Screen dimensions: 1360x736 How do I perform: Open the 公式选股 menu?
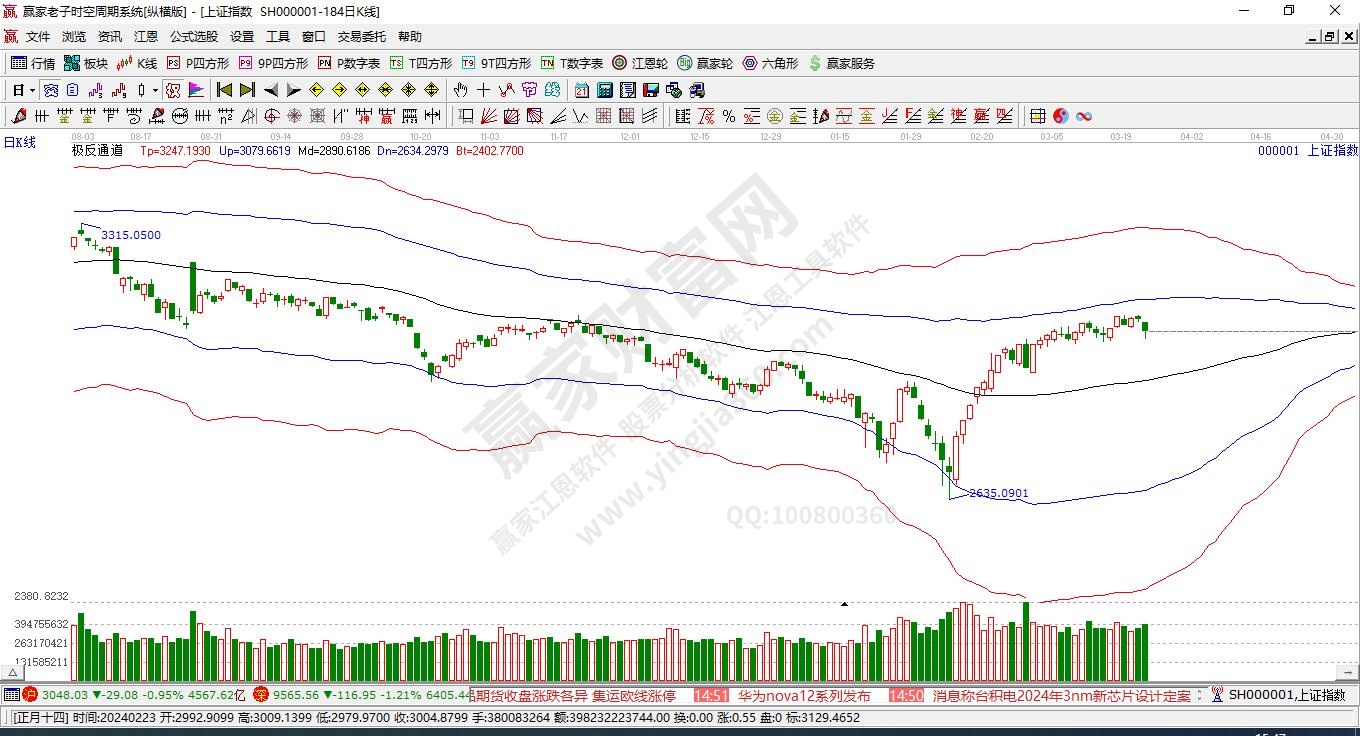pos(193,37)
